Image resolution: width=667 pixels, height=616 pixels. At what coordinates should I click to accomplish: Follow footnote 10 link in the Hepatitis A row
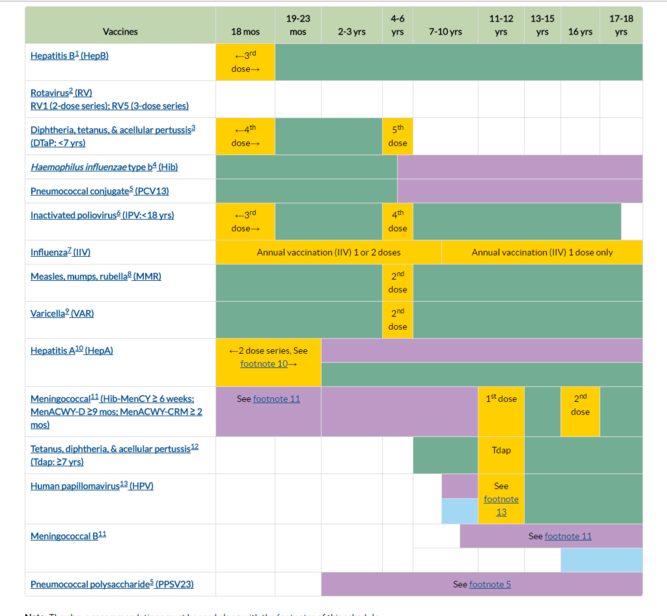click(264, 364)
